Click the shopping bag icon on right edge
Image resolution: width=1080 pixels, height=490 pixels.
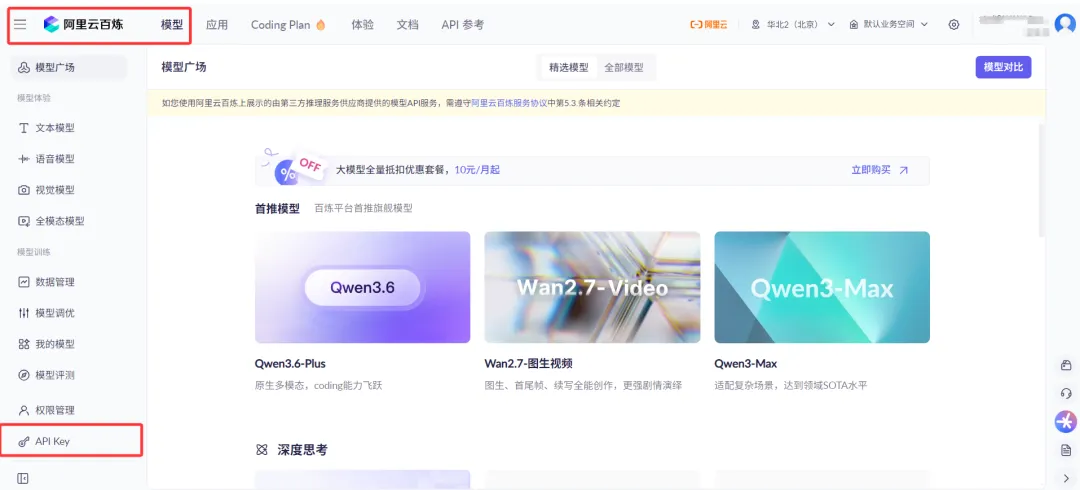[x=1066, y=366]
